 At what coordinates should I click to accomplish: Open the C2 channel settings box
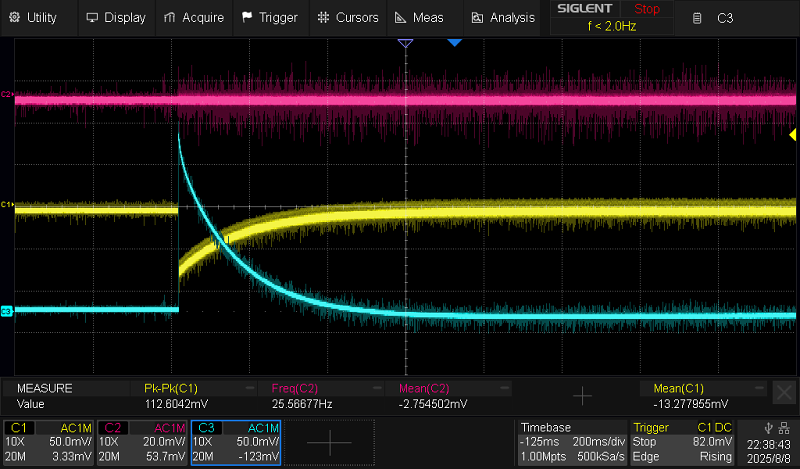[x=143, y=441]
